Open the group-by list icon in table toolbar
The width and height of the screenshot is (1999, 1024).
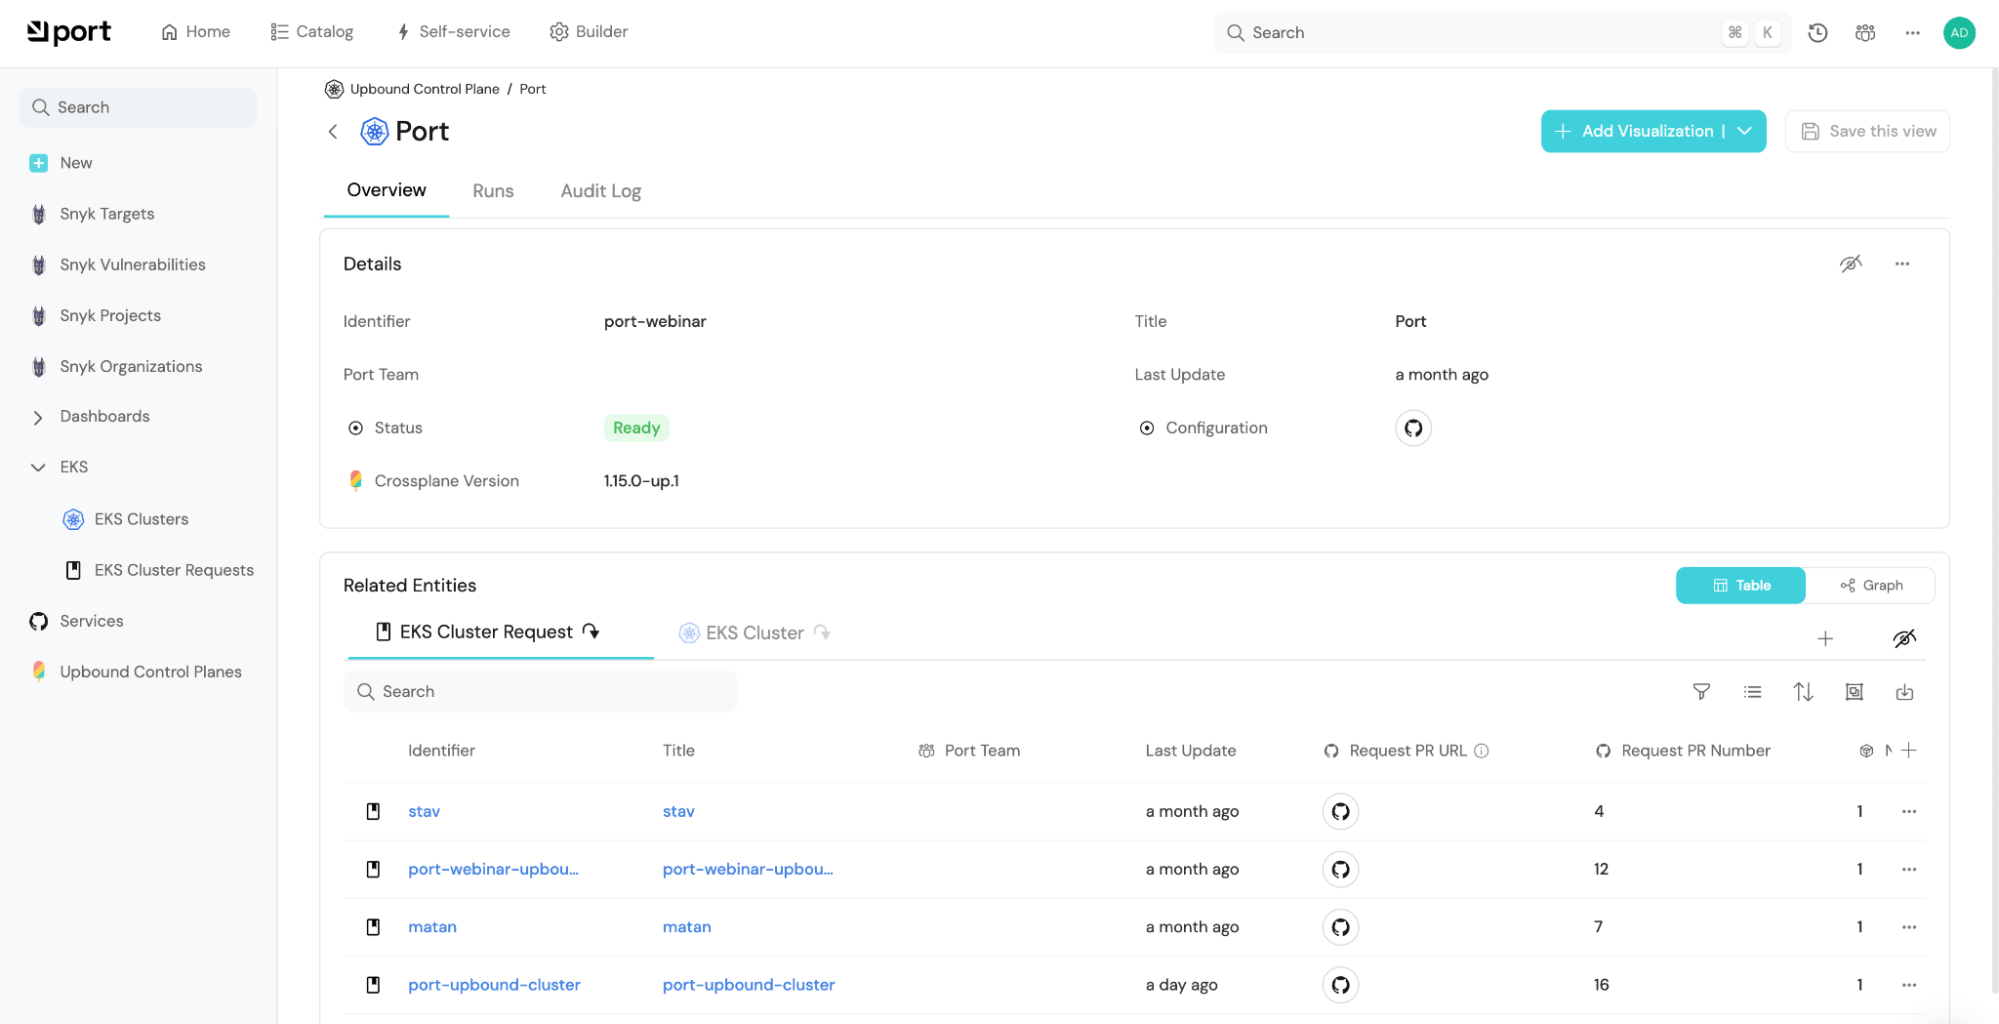click(x=1752, y=692)
